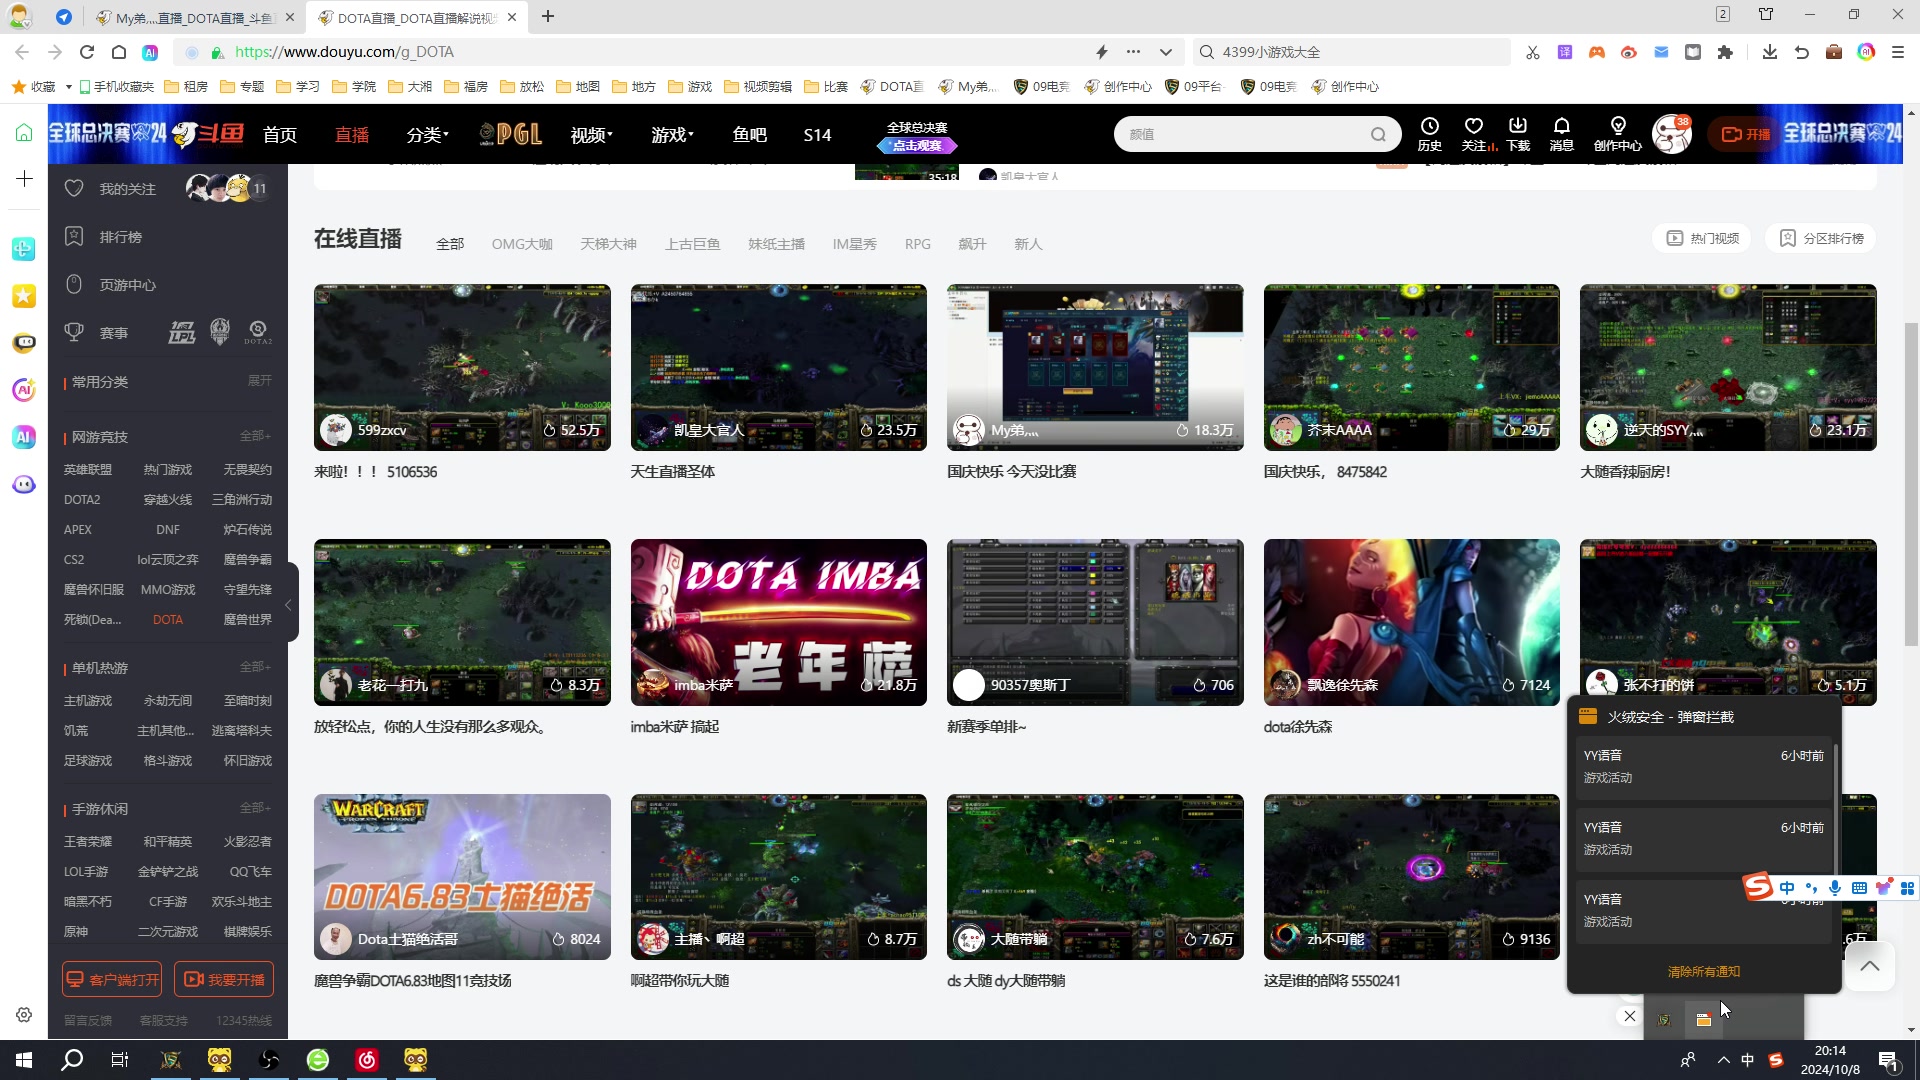
Task: Close the floating widget with X button
Action: [x=1629, y=1016]
